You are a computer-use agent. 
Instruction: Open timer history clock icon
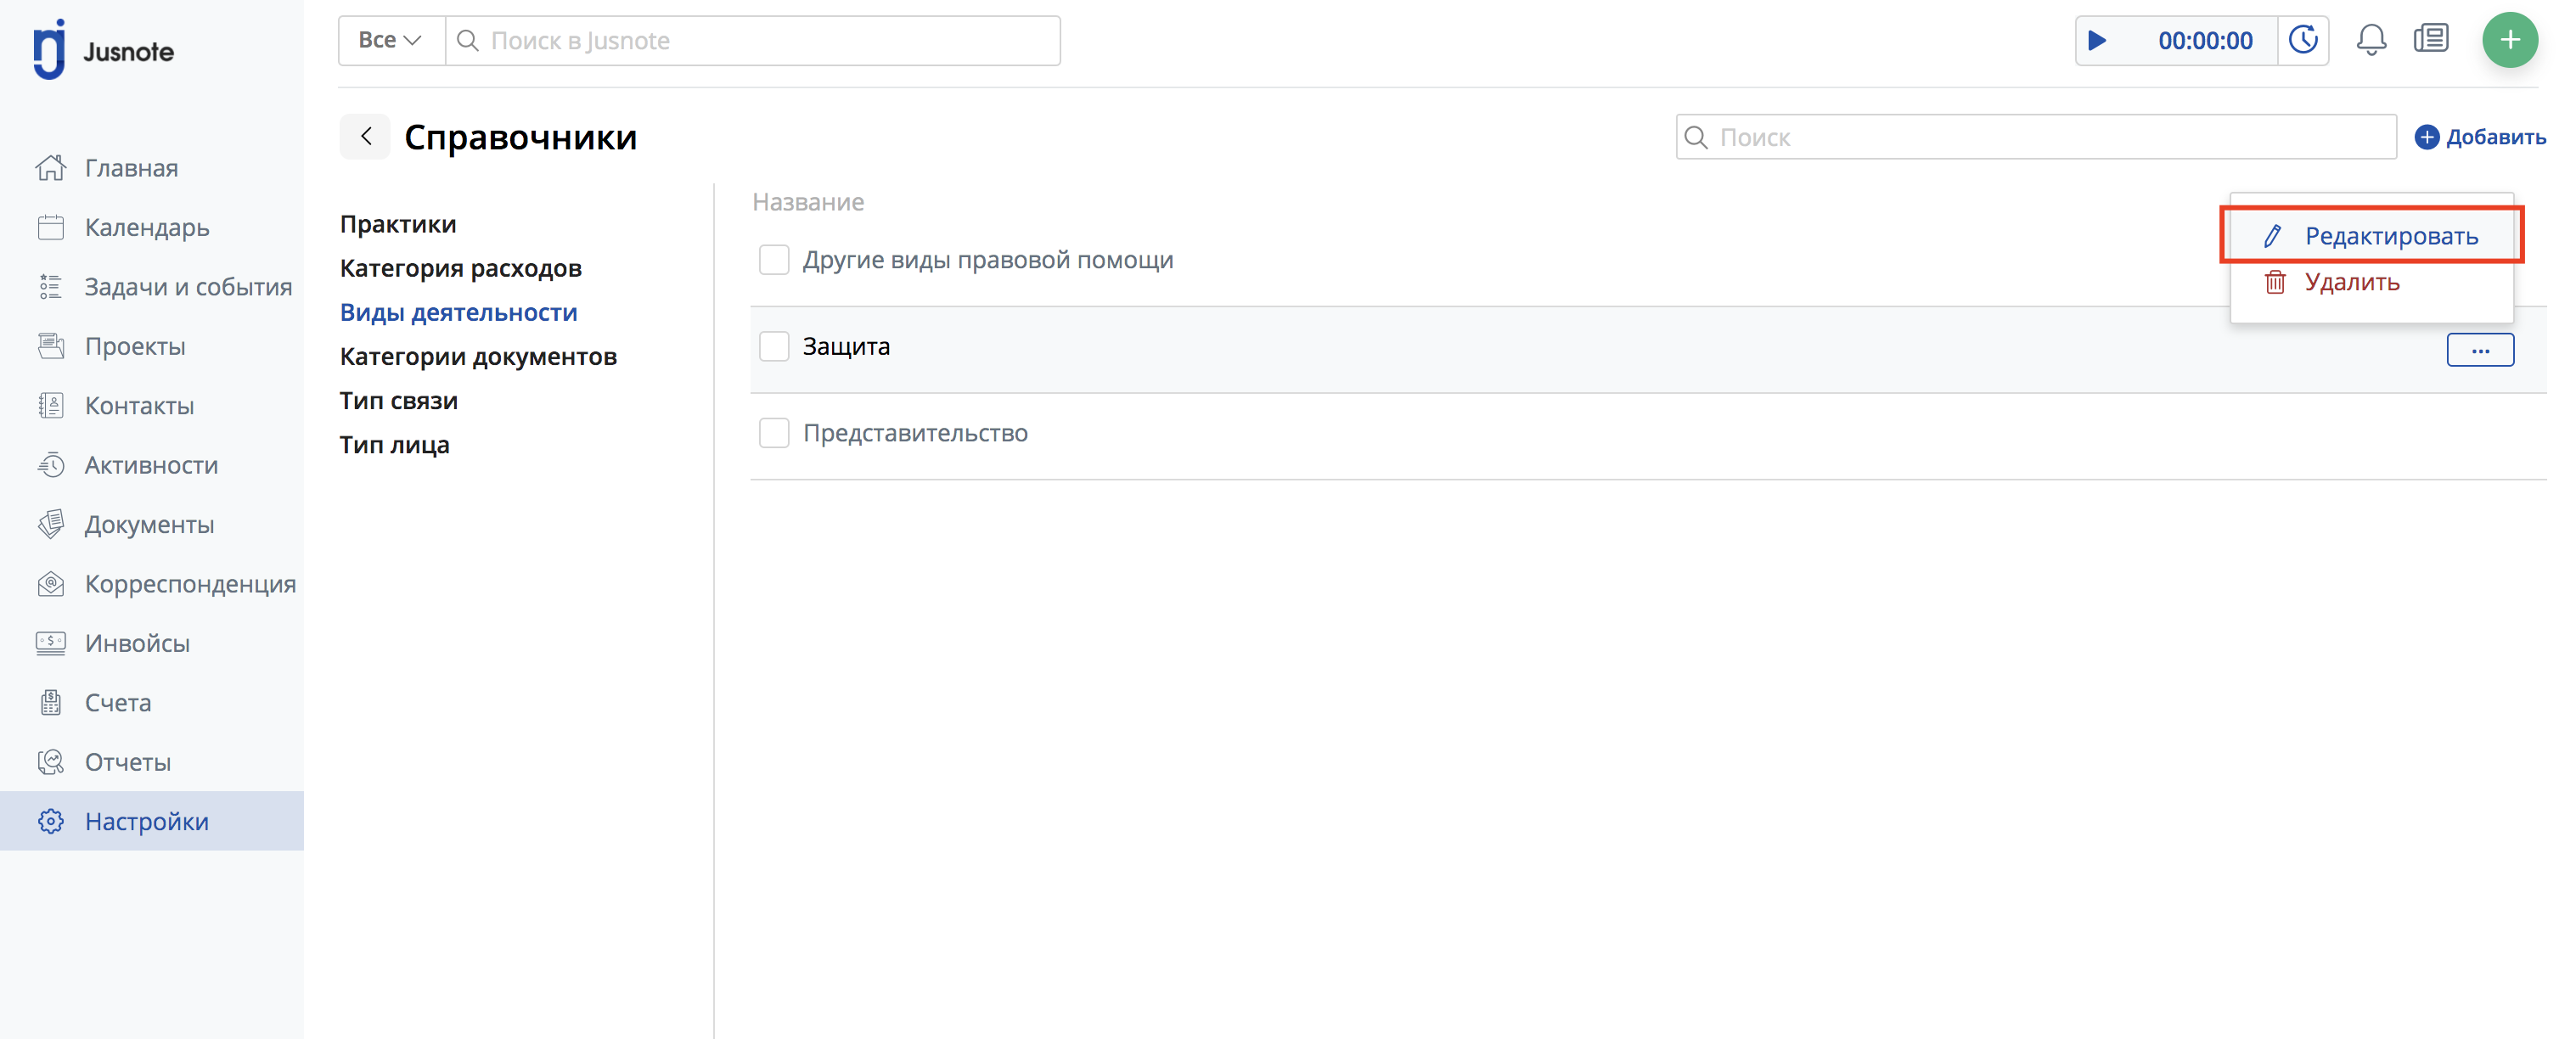[2303, 41]
